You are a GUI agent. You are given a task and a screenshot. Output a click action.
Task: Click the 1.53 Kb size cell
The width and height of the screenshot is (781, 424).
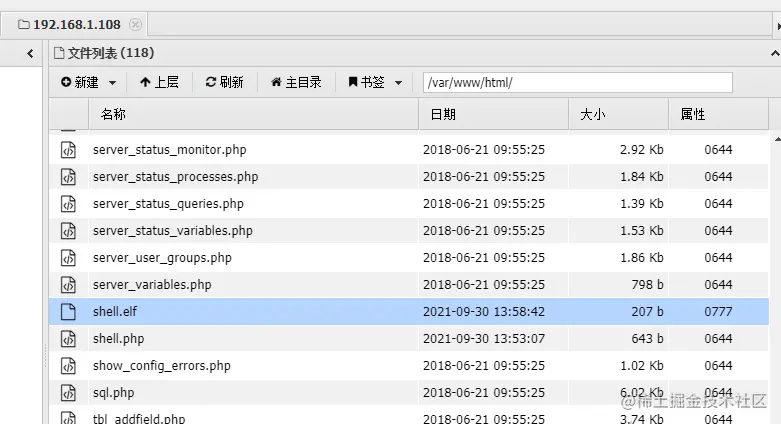coord(642,231)
